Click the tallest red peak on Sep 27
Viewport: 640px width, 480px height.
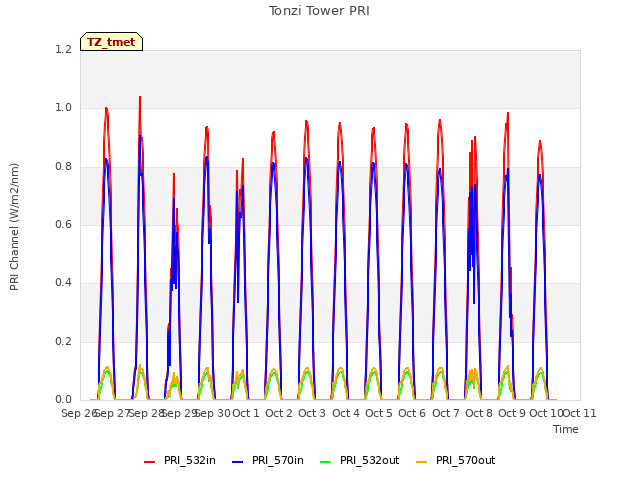pyautogui.click(x=140, y=97)
